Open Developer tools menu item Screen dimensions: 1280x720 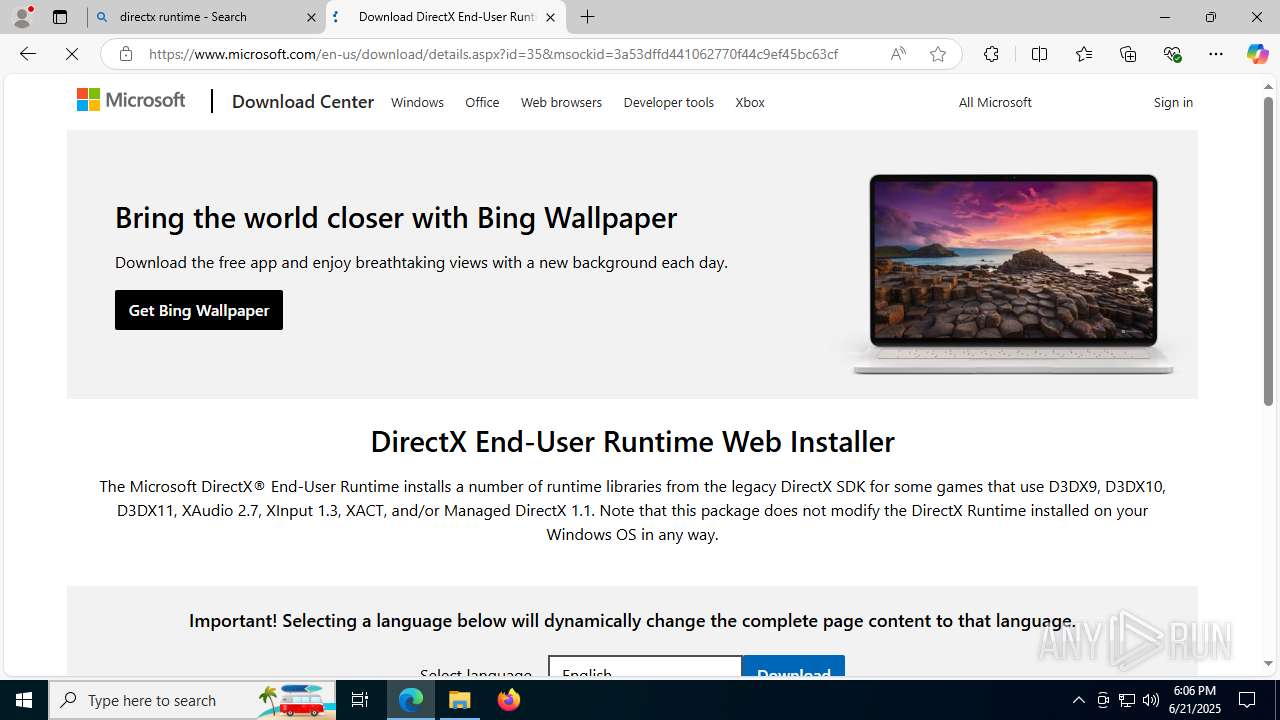click(669, 102)
